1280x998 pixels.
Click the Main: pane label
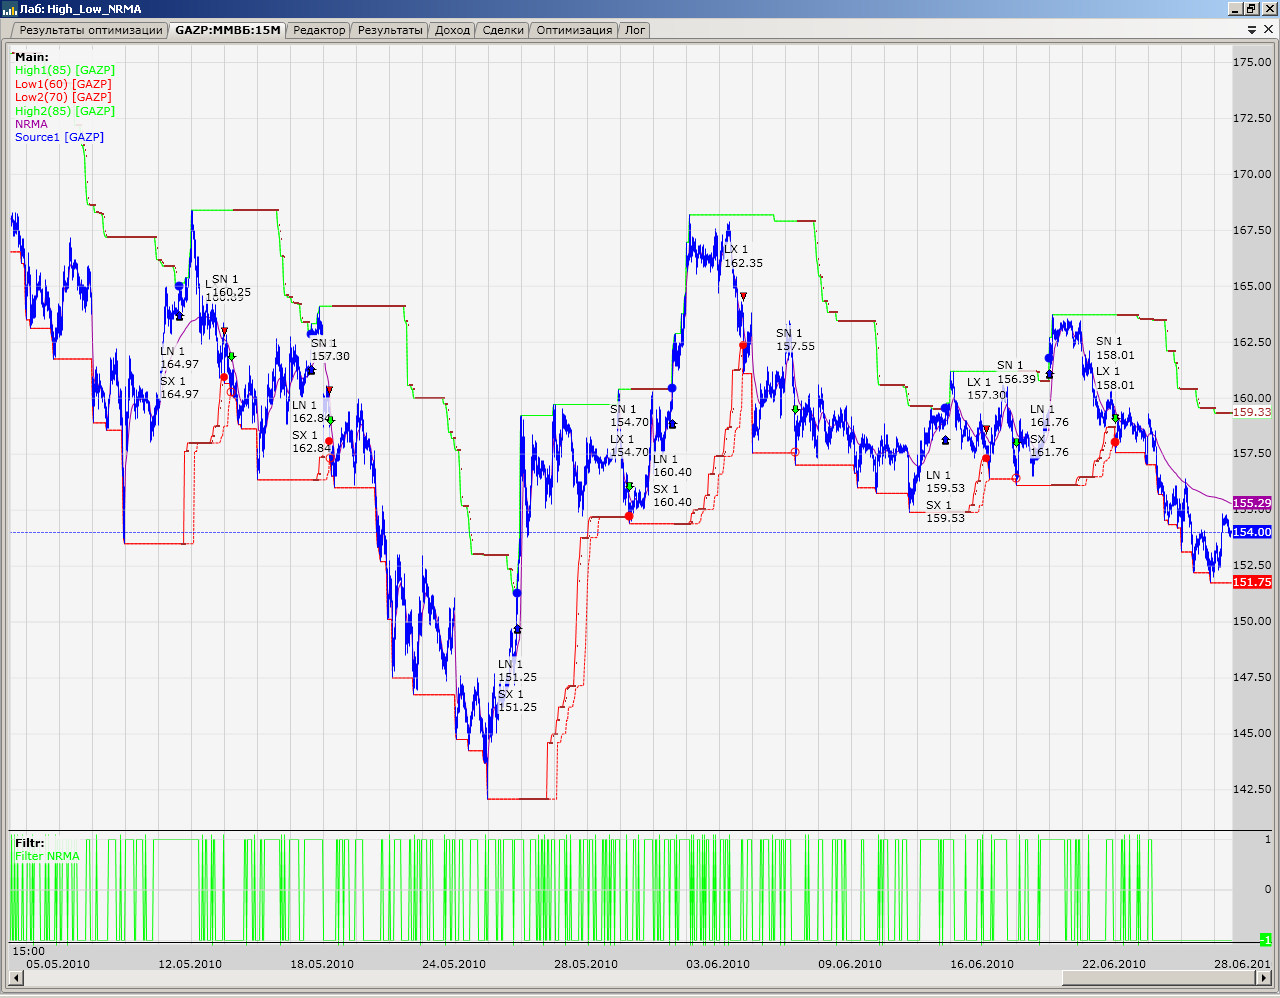tap(31, 57)
